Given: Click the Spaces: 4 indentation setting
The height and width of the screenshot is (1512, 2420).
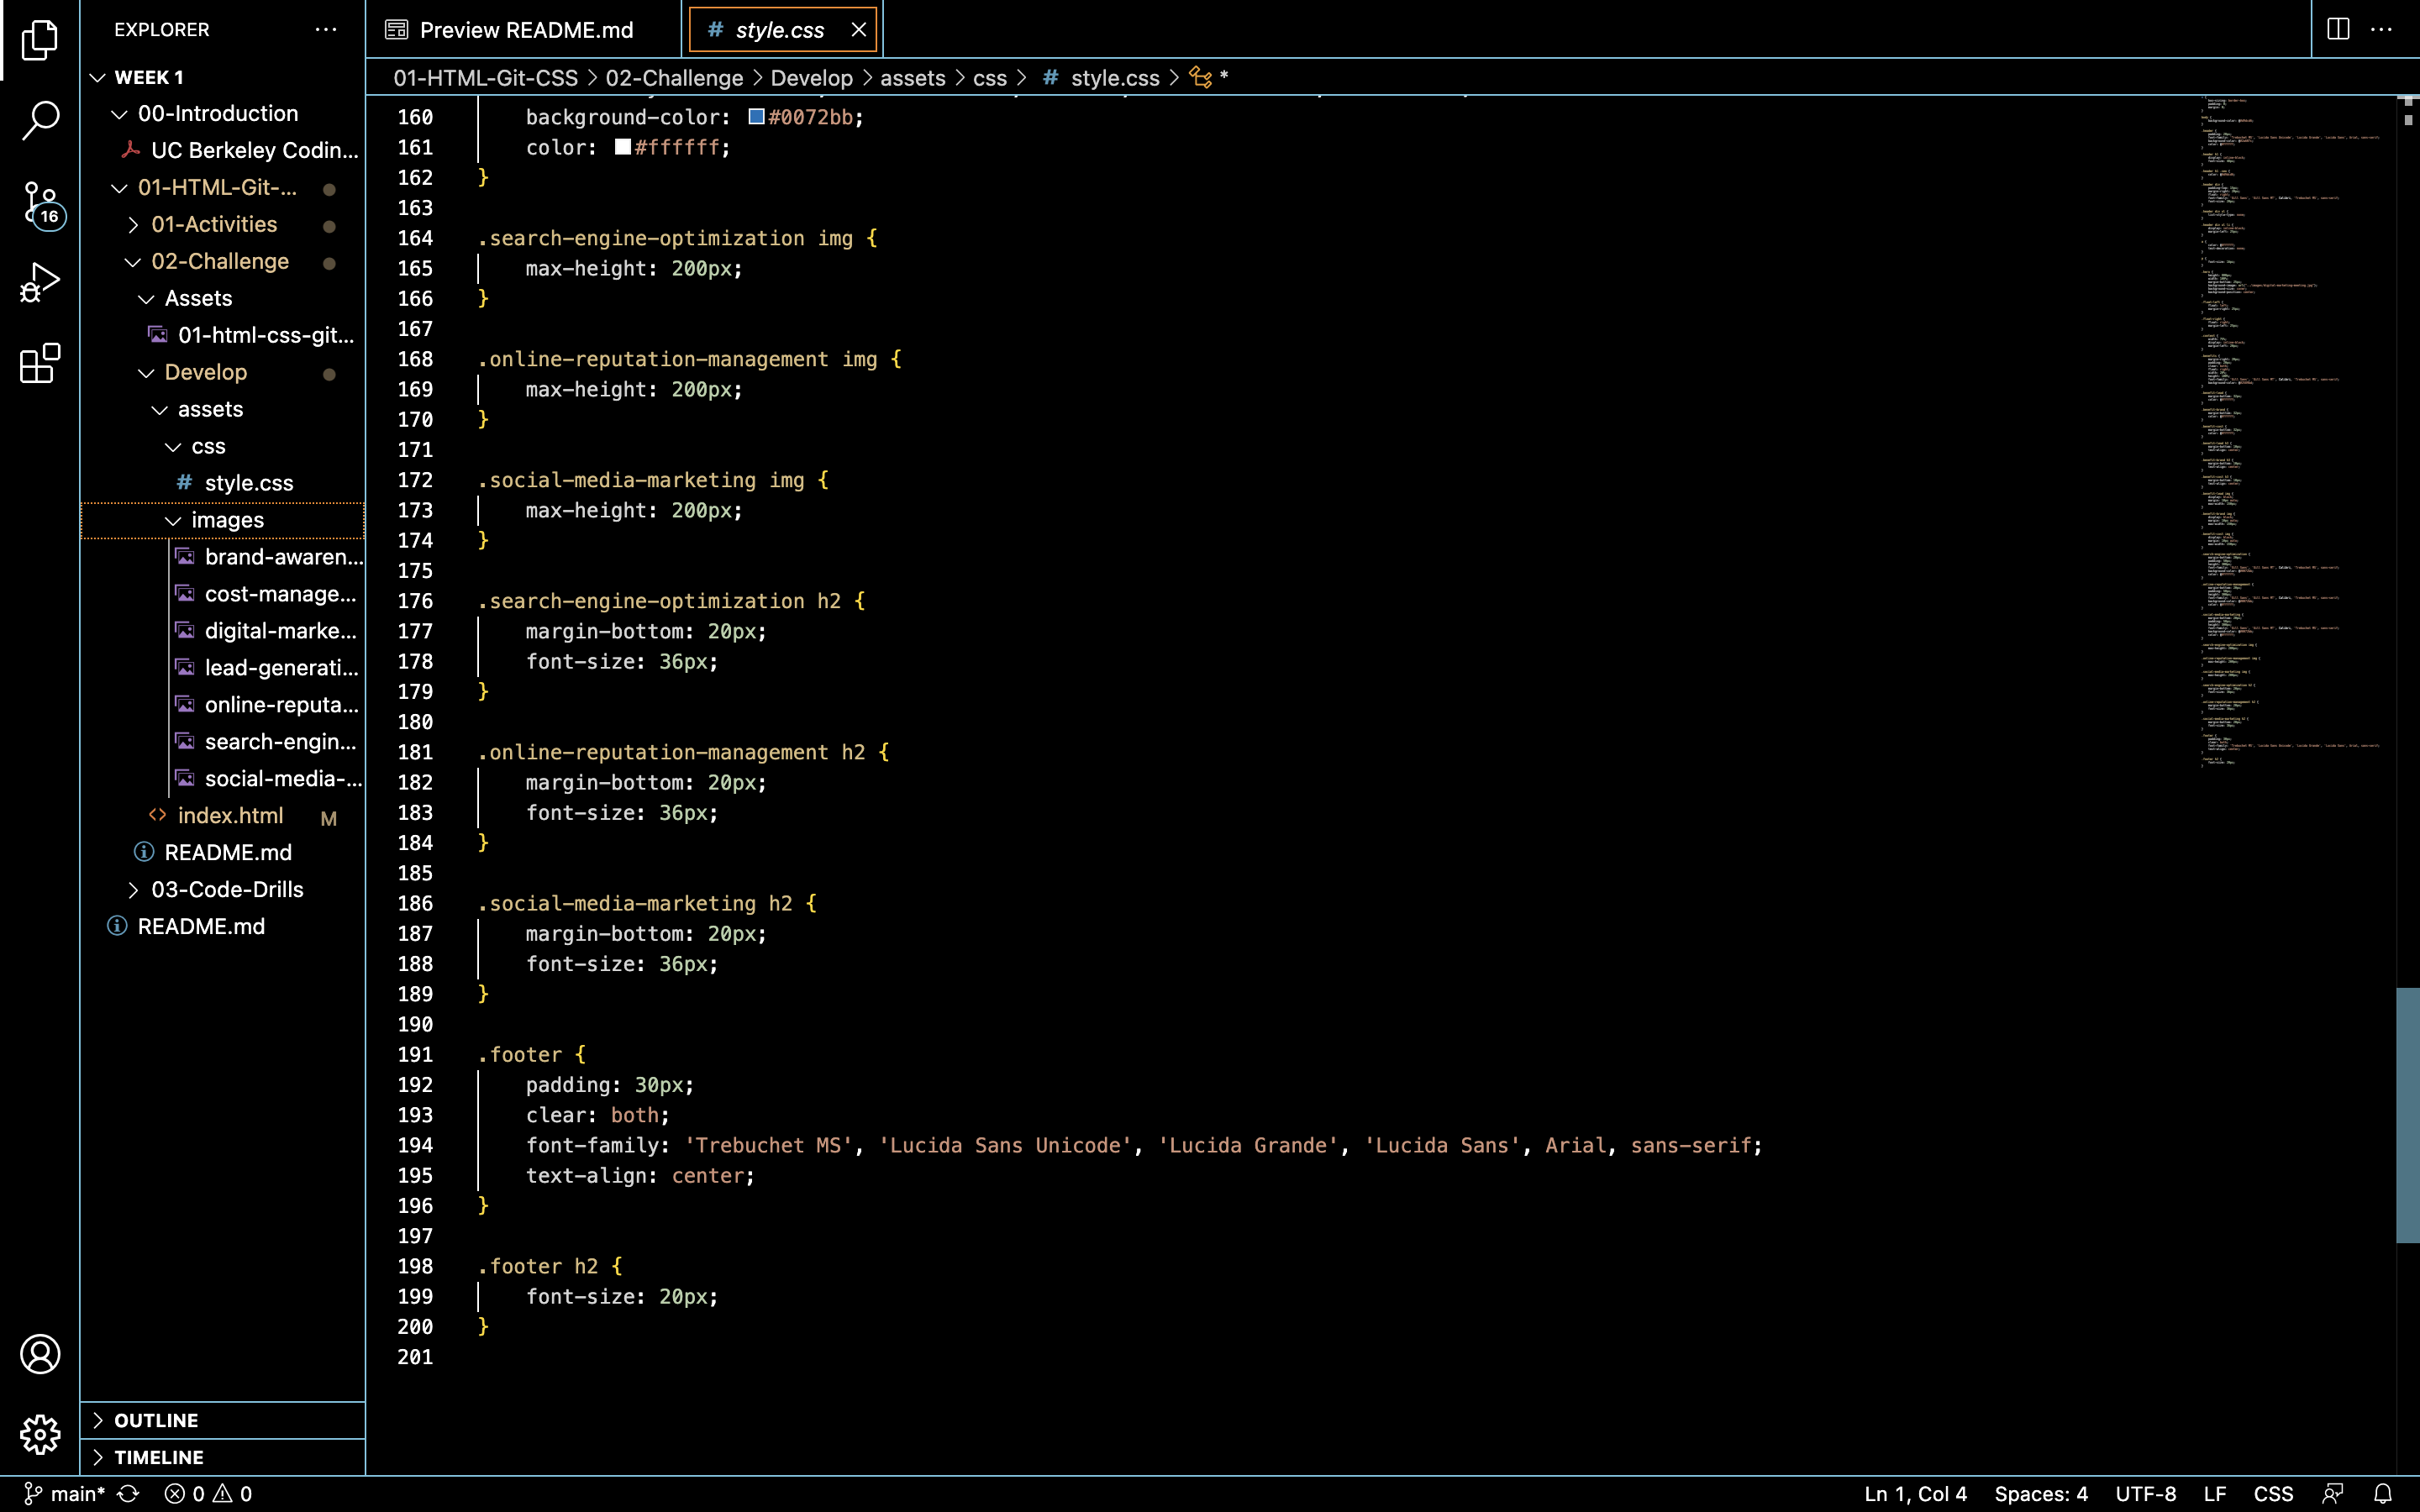Looking at the screenshot, I should pos(2040,1494).
